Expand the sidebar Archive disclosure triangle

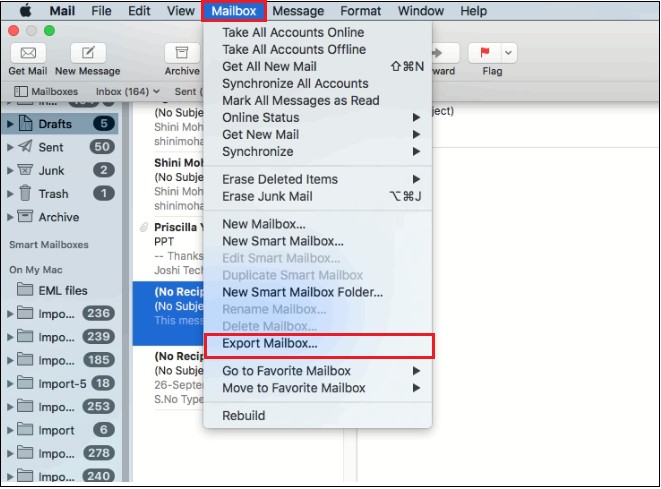tap(10, 217)
